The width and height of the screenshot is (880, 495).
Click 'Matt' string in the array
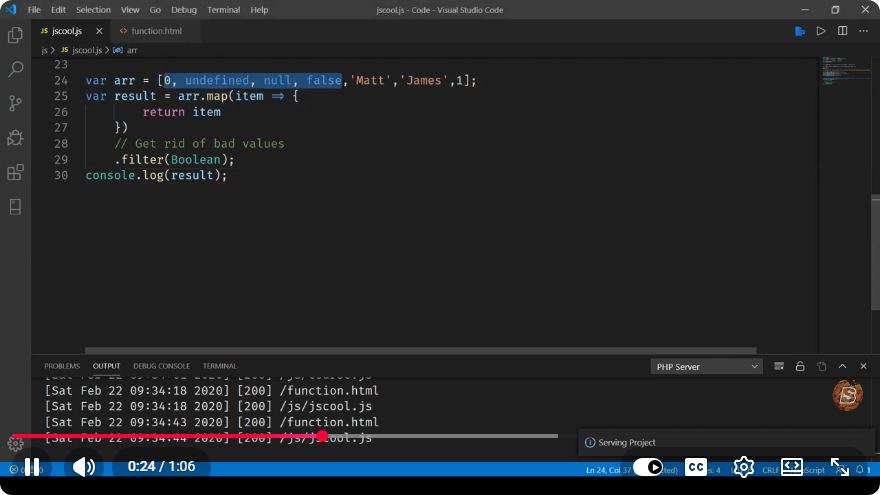(x=370, y=80)
